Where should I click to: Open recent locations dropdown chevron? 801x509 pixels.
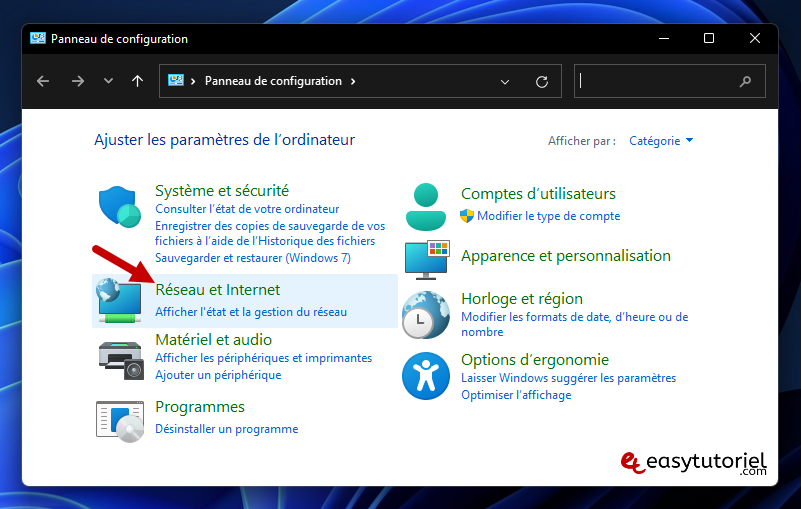(108, 81)
